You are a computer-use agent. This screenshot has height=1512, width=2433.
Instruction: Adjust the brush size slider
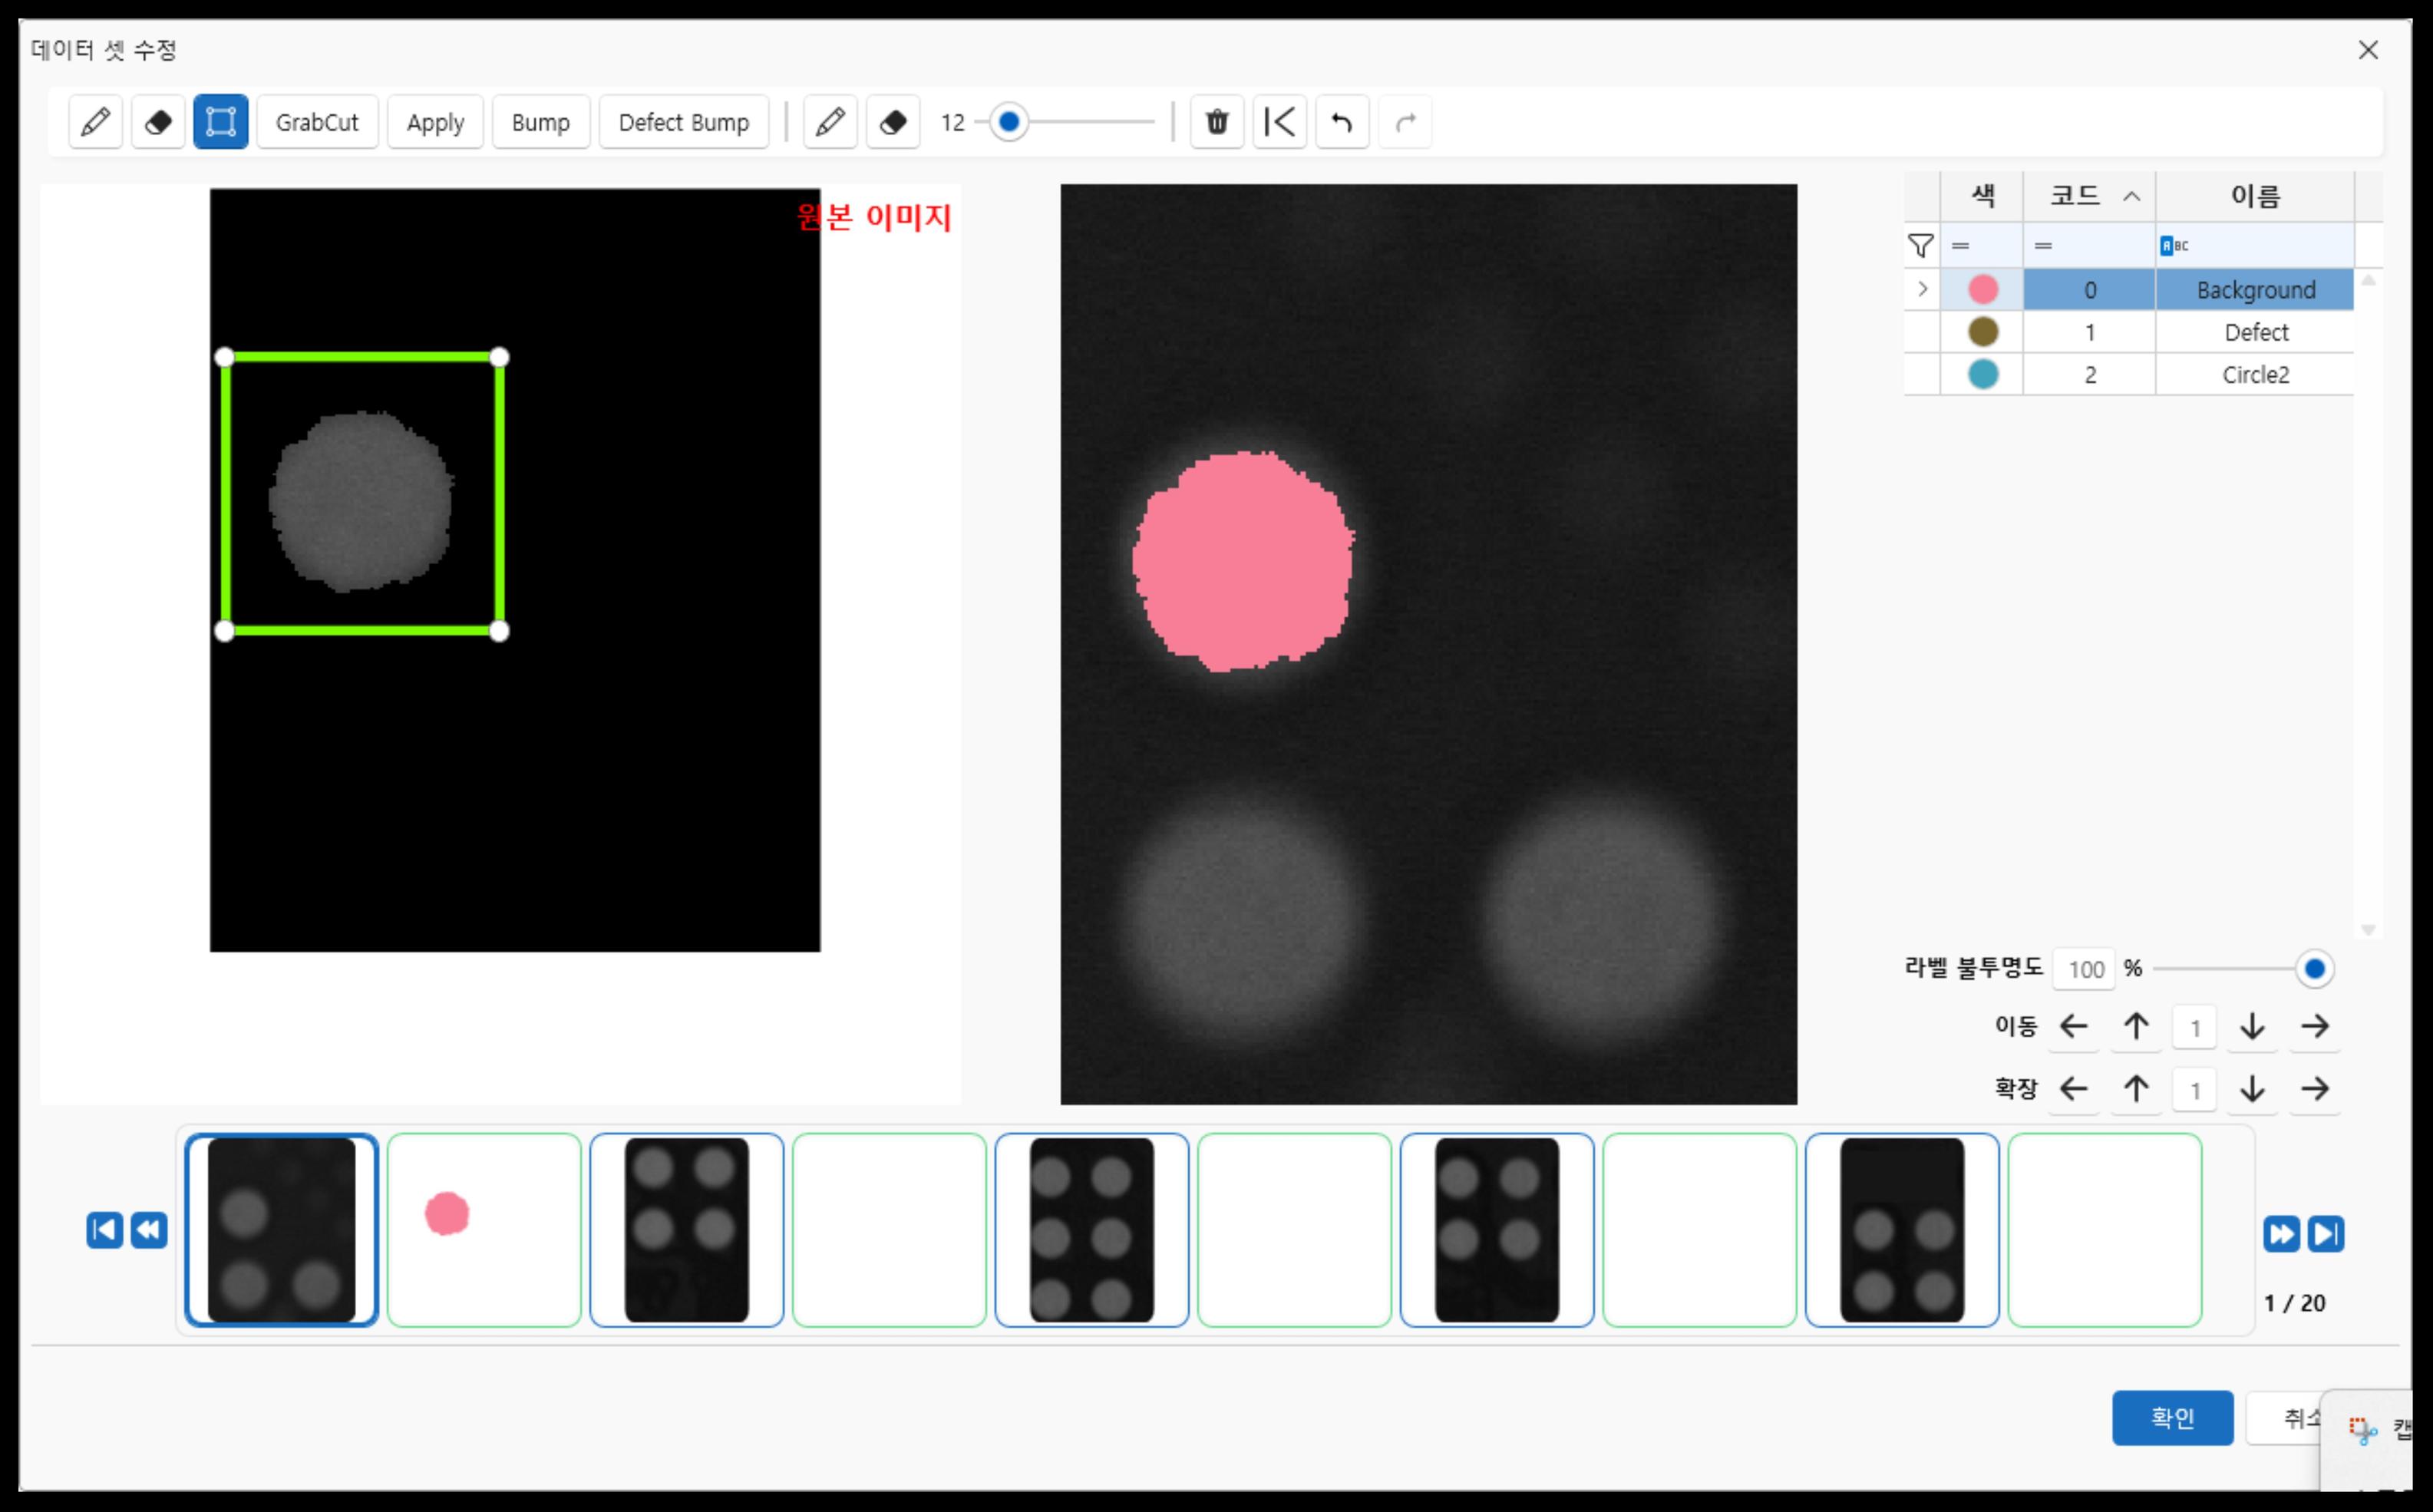[x=1010, y=122]
